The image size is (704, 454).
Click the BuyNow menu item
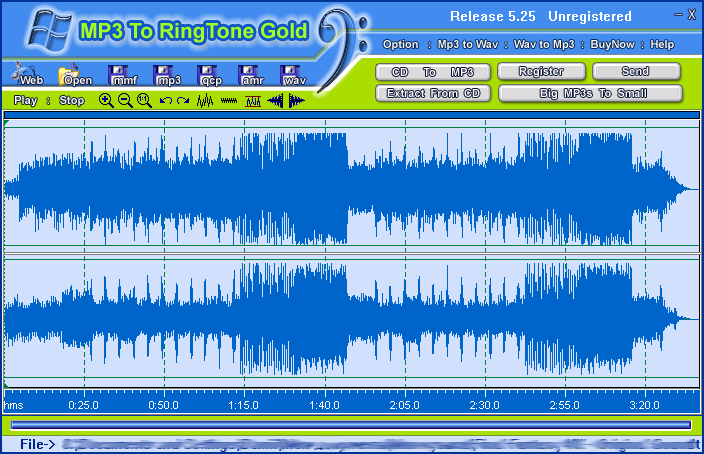coord(612,44)
